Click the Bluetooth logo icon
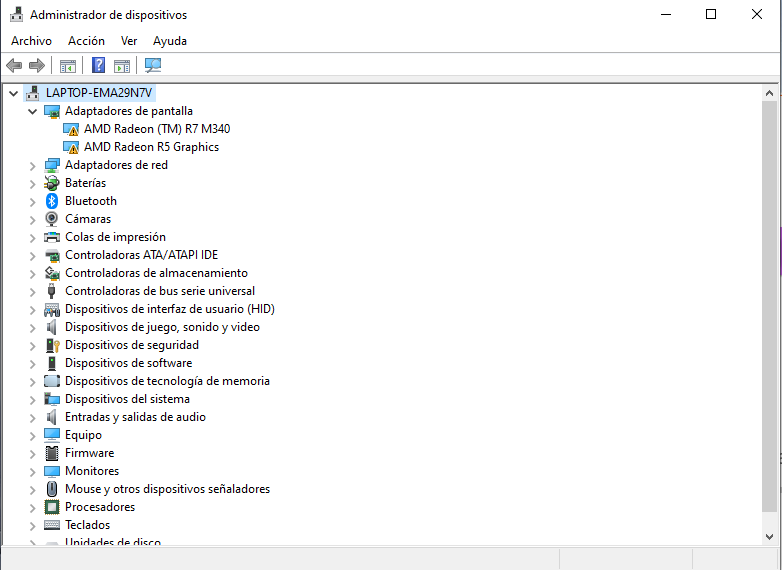782x570 pixels. pos(52,201)
